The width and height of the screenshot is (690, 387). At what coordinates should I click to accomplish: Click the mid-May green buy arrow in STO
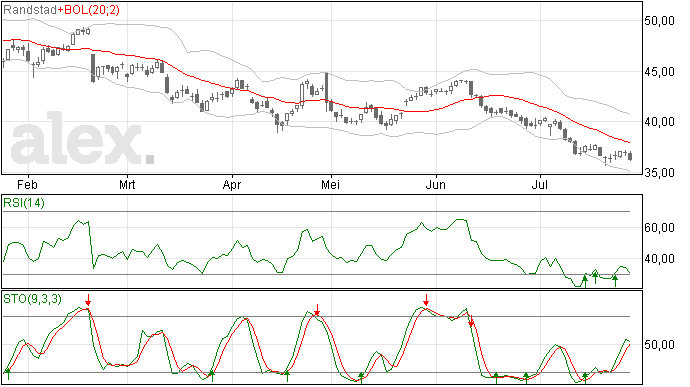[361, 378]
